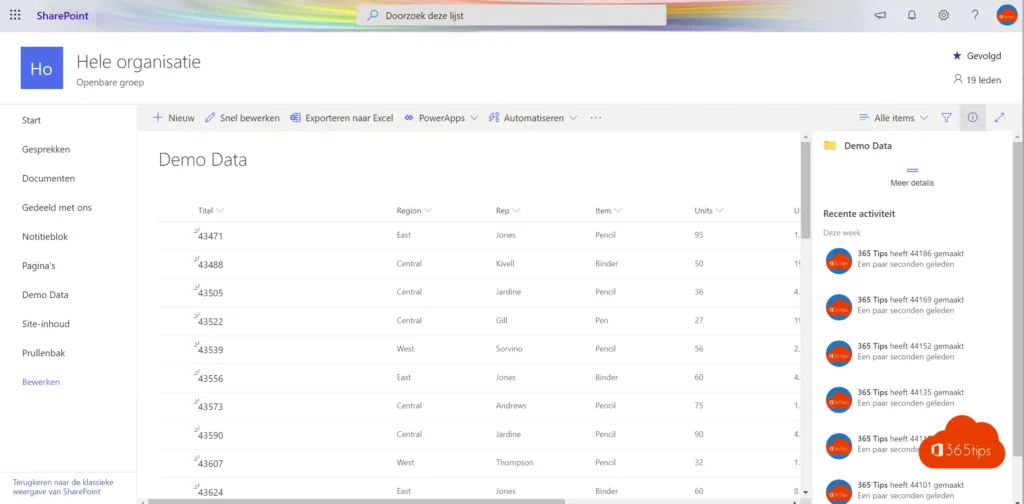Open Documenten in left navigation
1024x504 pixels.
click(48, 178)
